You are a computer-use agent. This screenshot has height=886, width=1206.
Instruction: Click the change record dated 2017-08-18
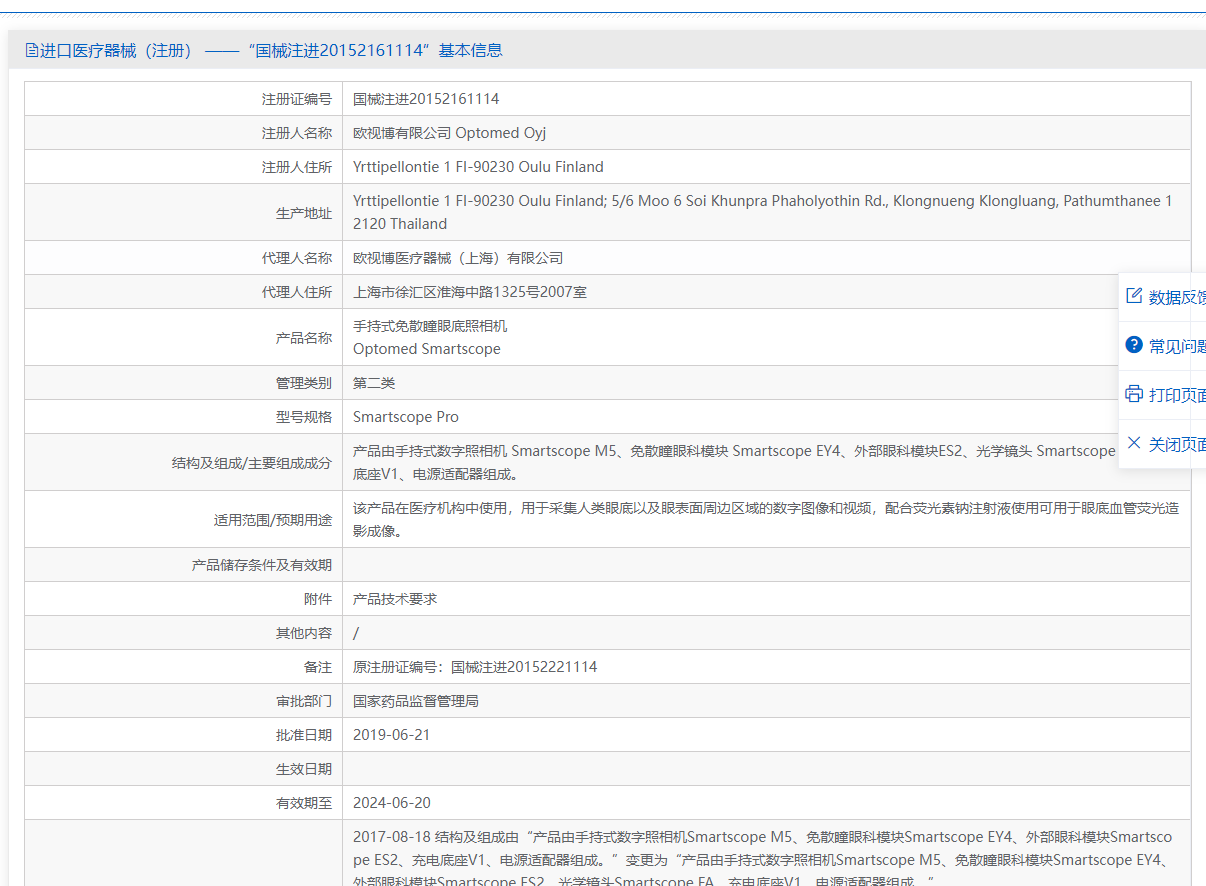click(763, 857)
